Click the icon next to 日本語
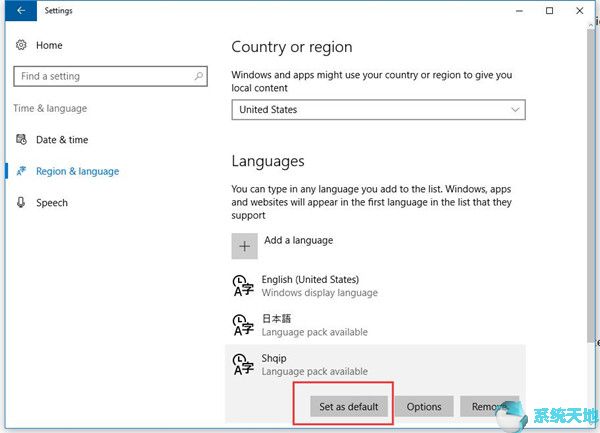 tap(243, 325)
